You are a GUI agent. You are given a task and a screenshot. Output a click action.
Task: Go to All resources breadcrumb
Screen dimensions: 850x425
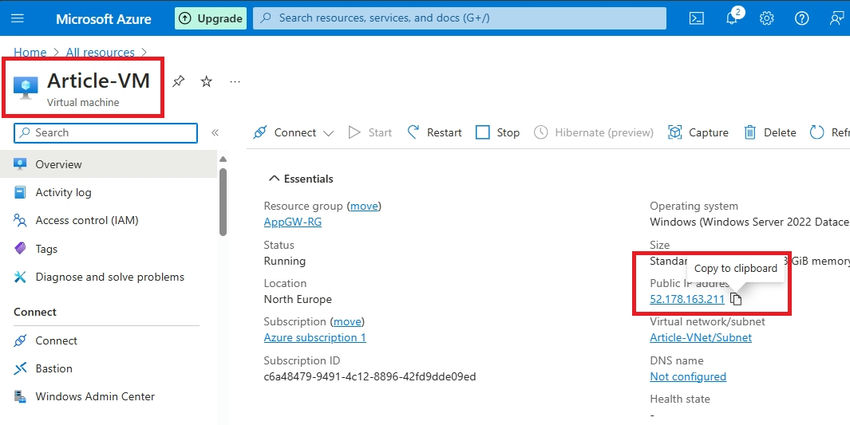pyautogui.click(x=100, y=53)
